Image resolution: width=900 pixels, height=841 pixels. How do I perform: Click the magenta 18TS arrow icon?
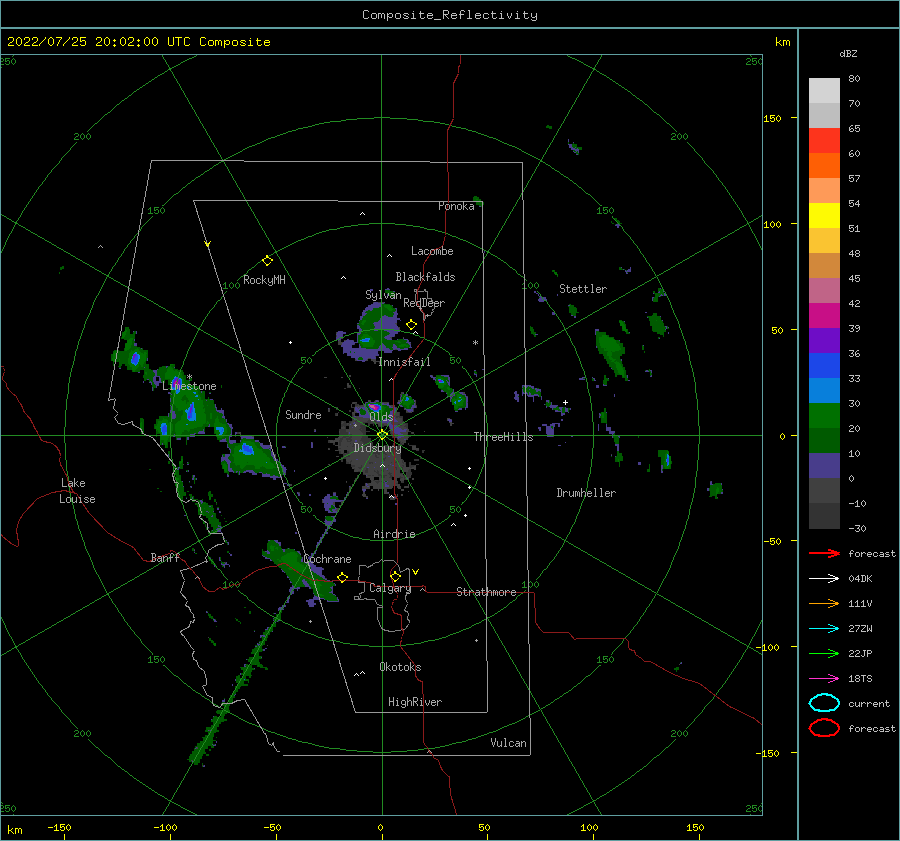pos(824,679)
